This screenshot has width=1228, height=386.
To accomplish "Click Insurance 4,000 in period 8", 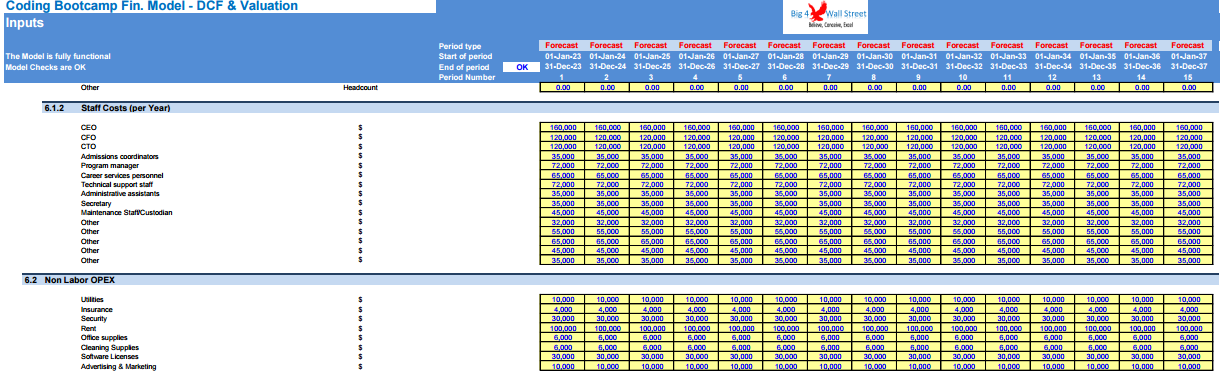I will (874, 310).
